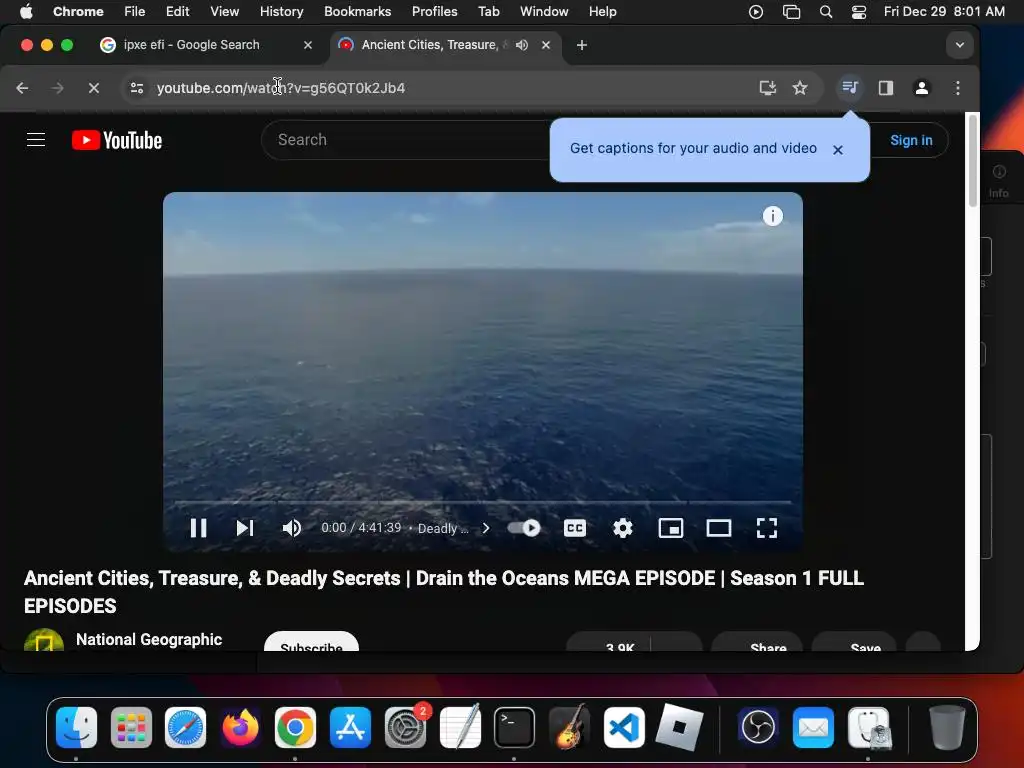Go to YouTube home logo

coord(117,140)
